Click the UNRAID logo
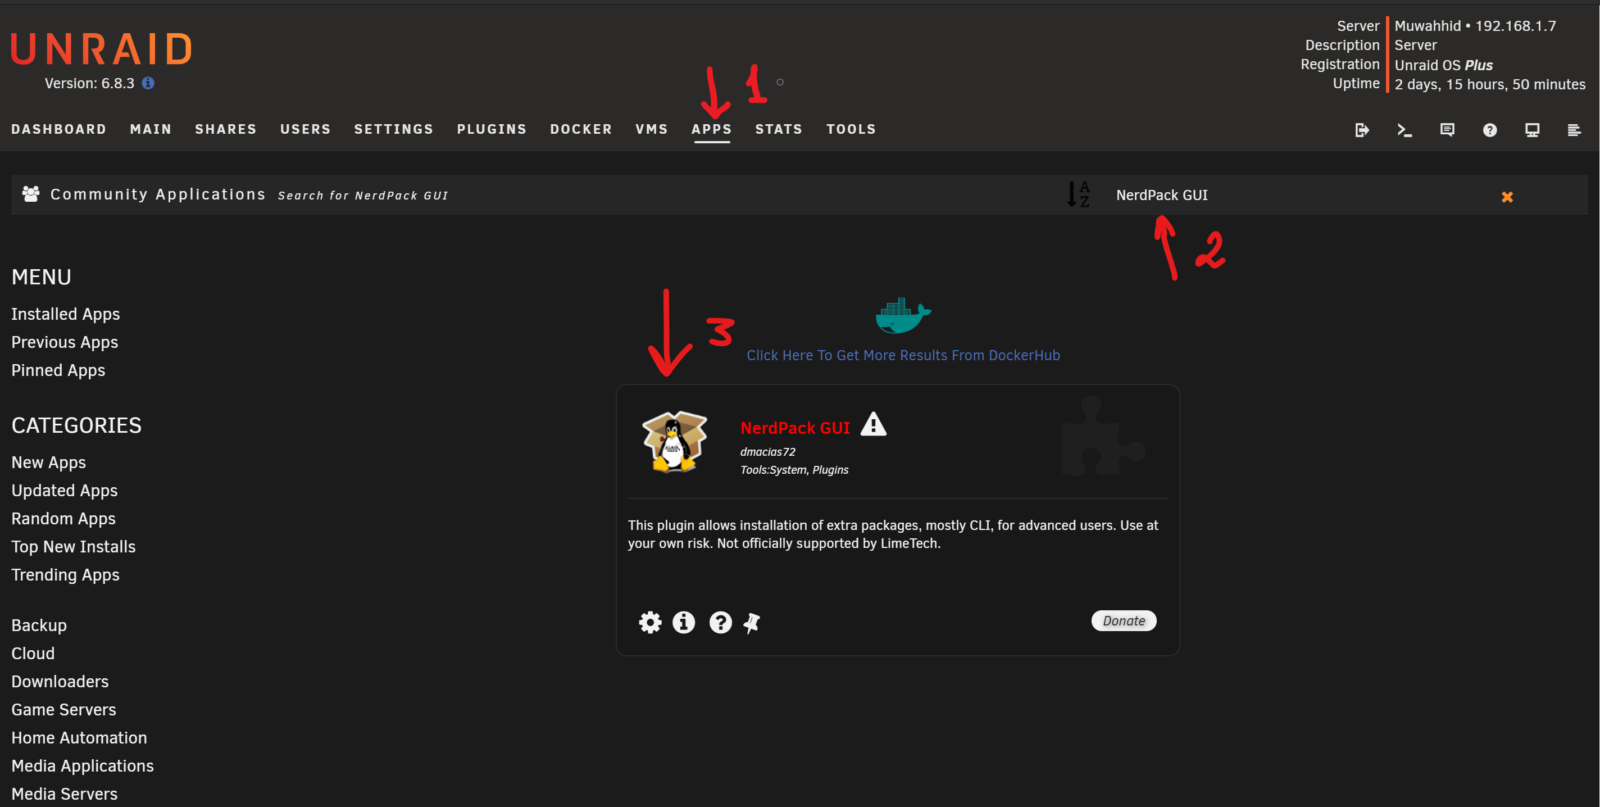 click(102, 48)
